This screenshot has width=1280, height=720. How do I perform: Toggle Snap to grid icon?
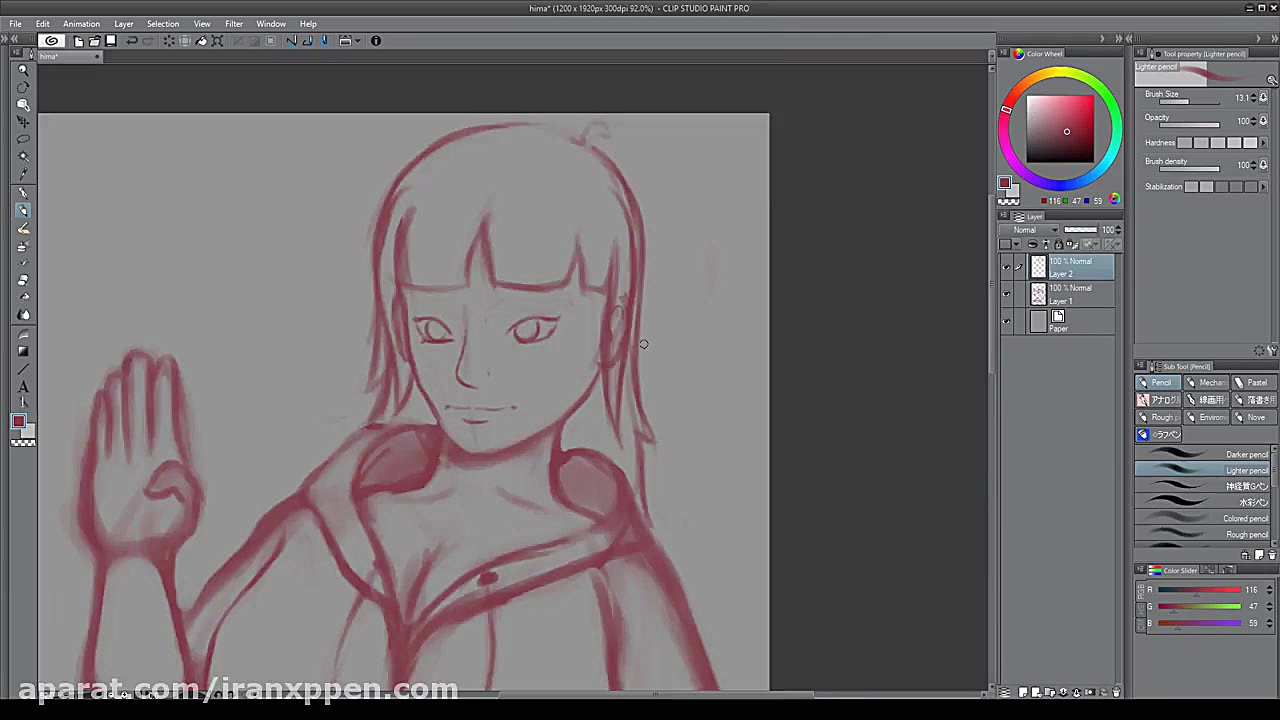point(324,41)
